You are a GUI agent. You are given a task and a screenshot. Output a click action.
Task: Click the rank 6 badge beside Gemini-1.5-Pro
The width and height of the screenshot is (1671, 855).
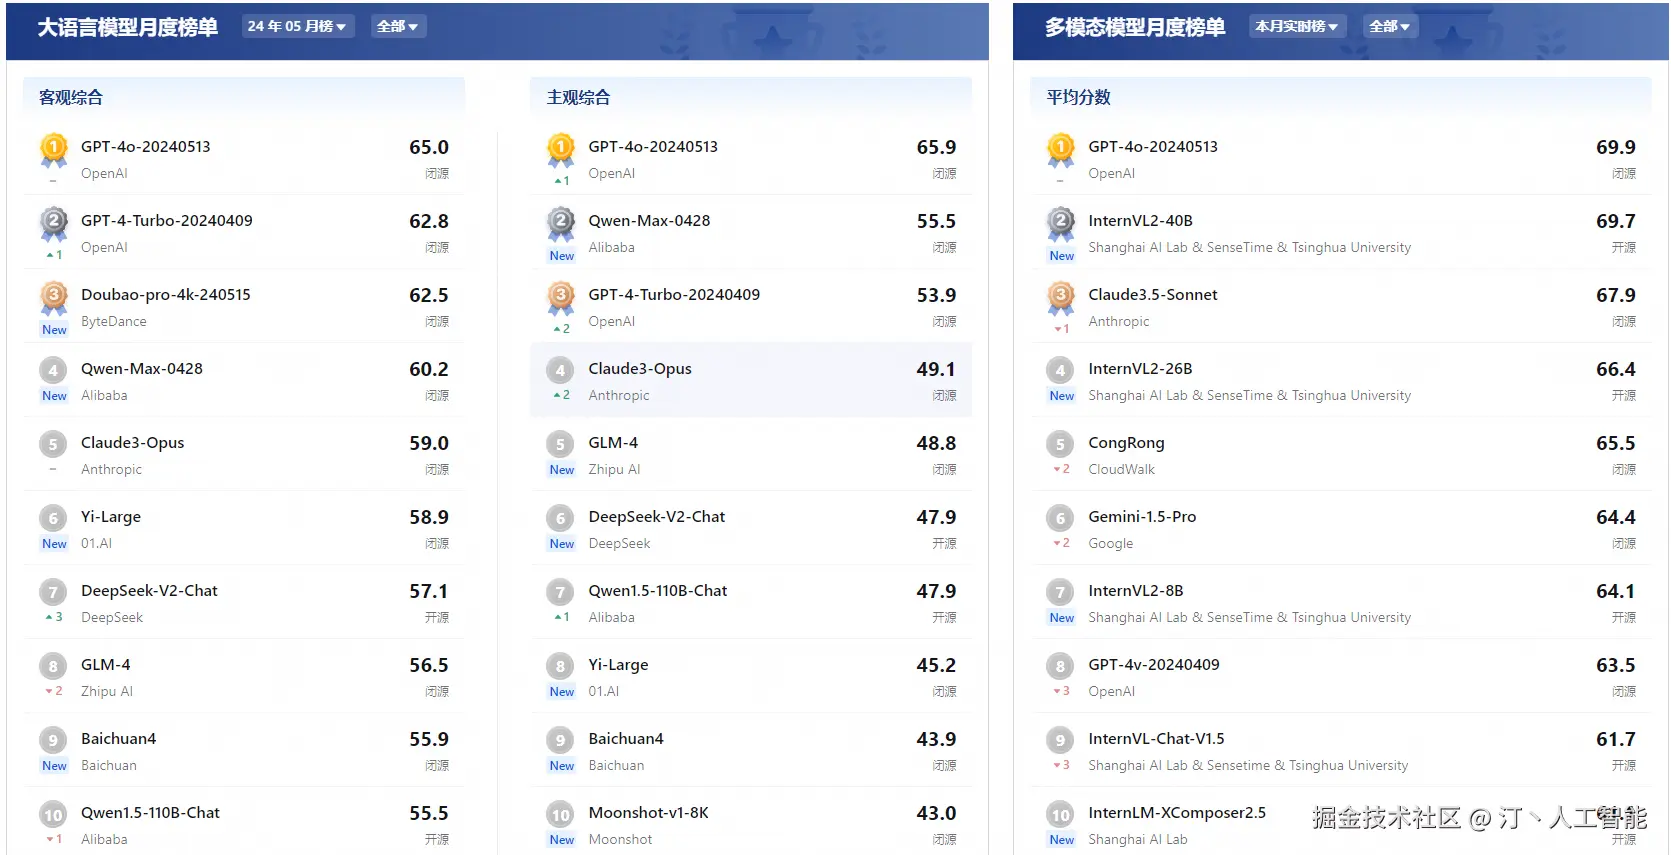1060,518
